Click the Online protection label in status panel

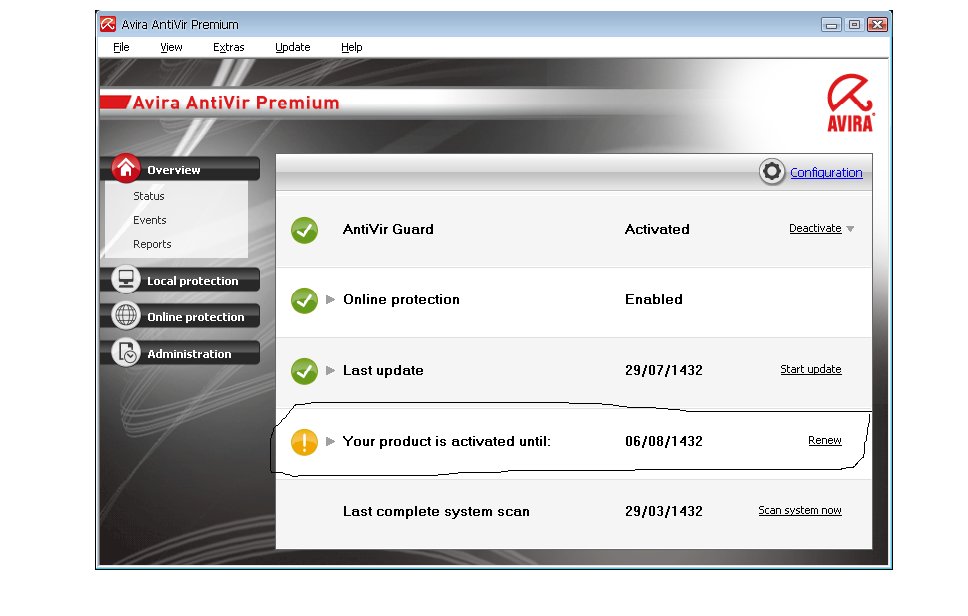[401, 299]
